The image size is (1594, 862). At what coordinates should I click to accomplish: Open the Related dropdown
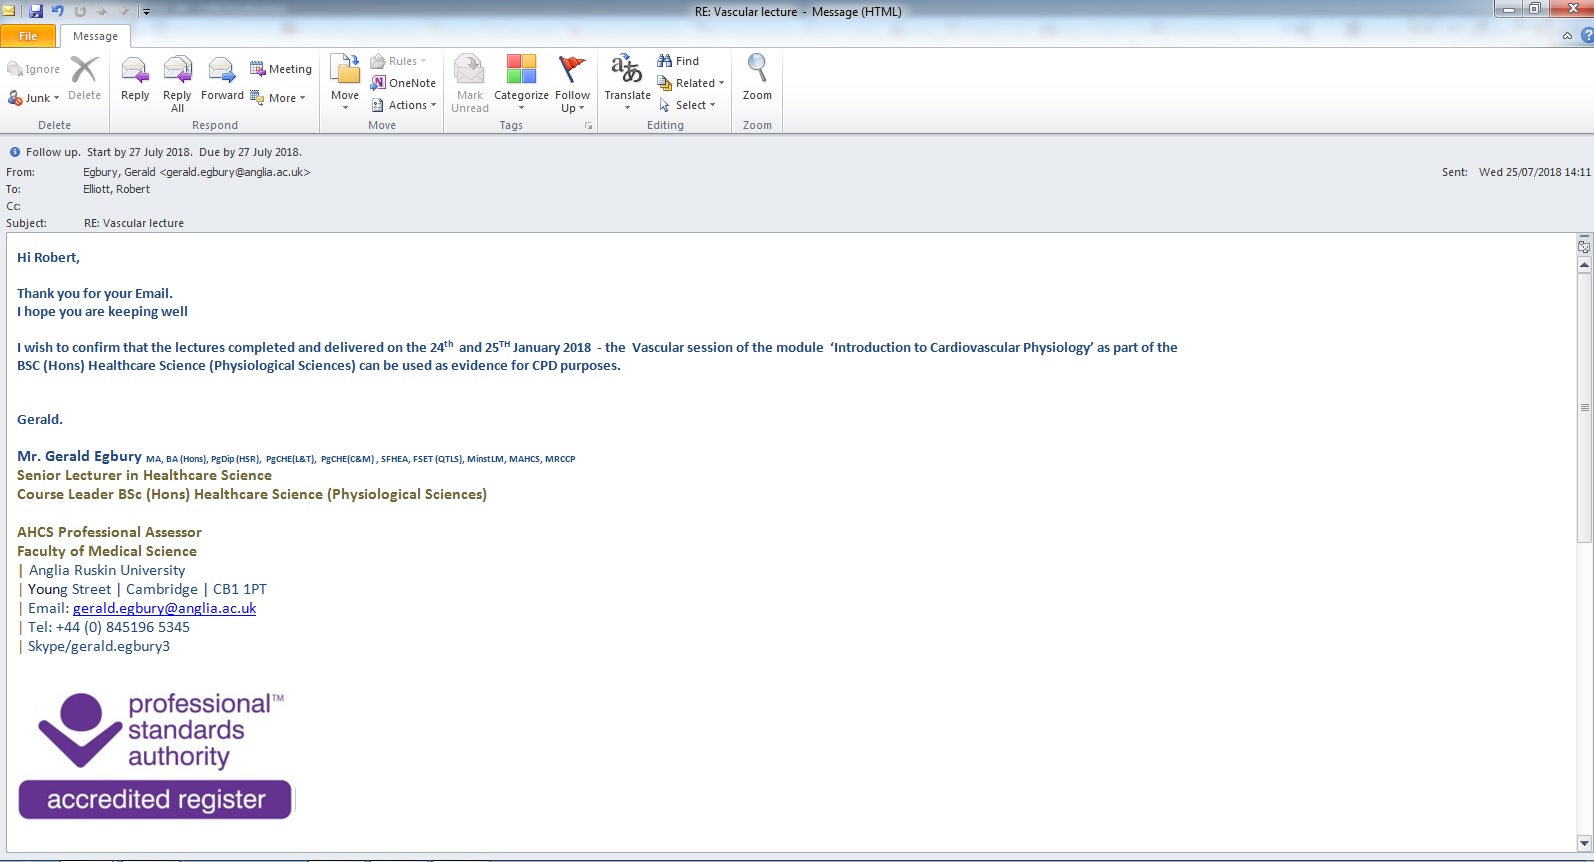(690, 83)
